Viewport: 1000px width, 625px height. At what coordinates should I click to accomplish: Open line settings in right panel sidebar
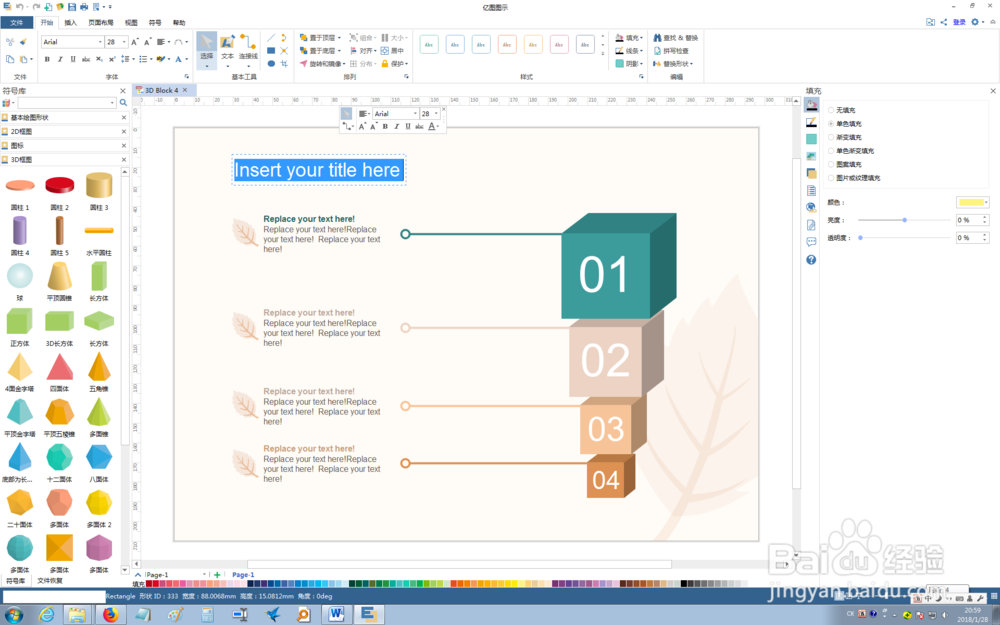click(x=811, y=122)
